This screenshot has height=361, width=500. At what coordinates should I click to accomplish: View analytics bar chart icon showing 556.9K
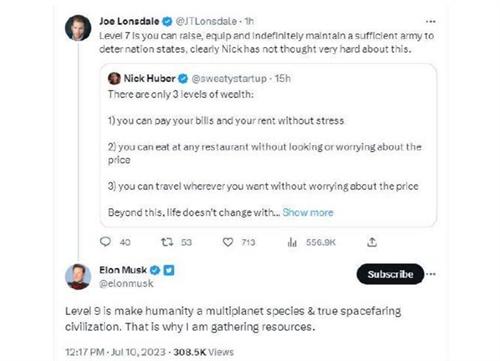[x=292, y=242]
